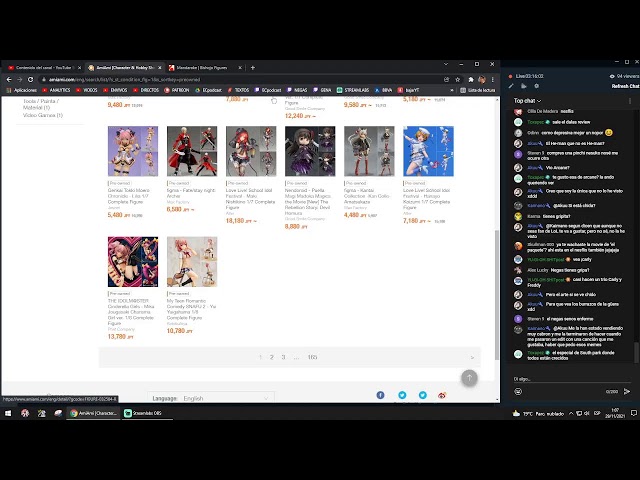Open the Language English dropdown
The width and height of the screenshot is (640, 480).
pyautogui.click(x=211, y=398)
